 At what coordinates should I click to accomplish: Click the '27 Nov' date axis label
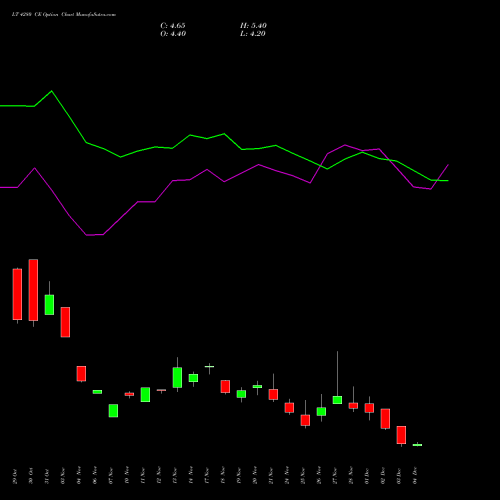(335, 476)
